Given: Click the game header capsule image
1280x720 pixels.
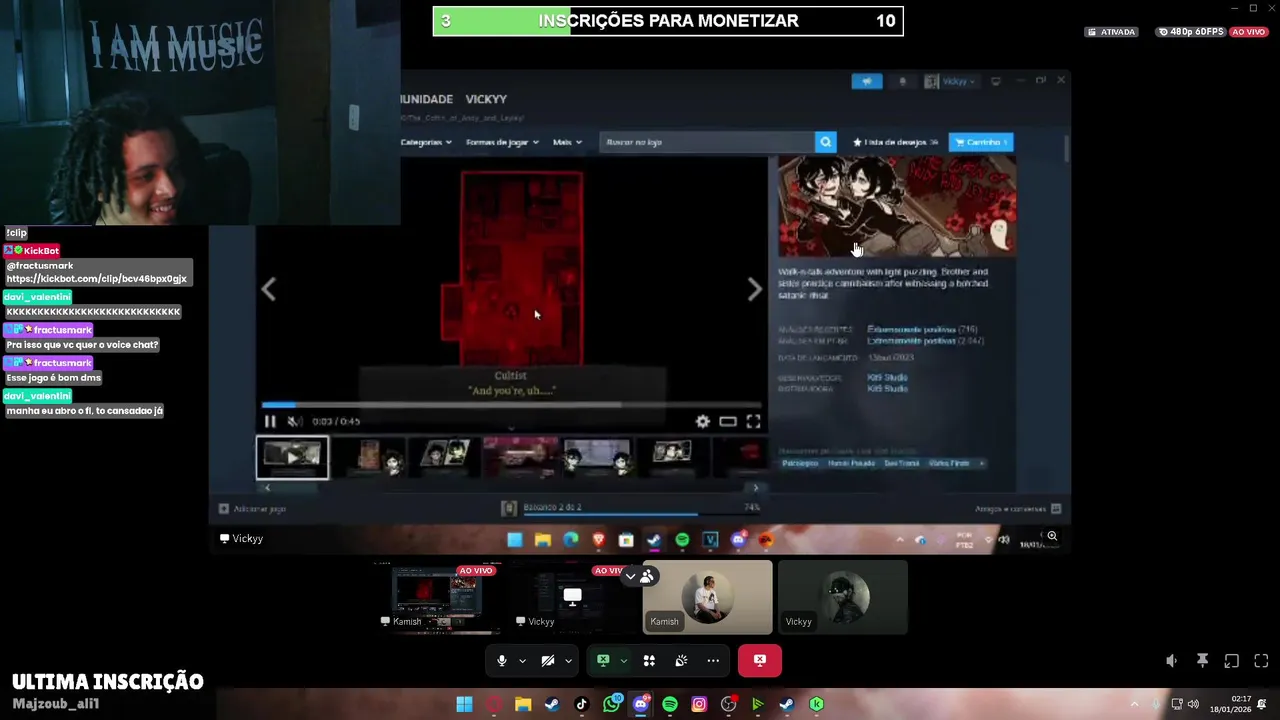Looking at the screenshot, I should point(897,206).
